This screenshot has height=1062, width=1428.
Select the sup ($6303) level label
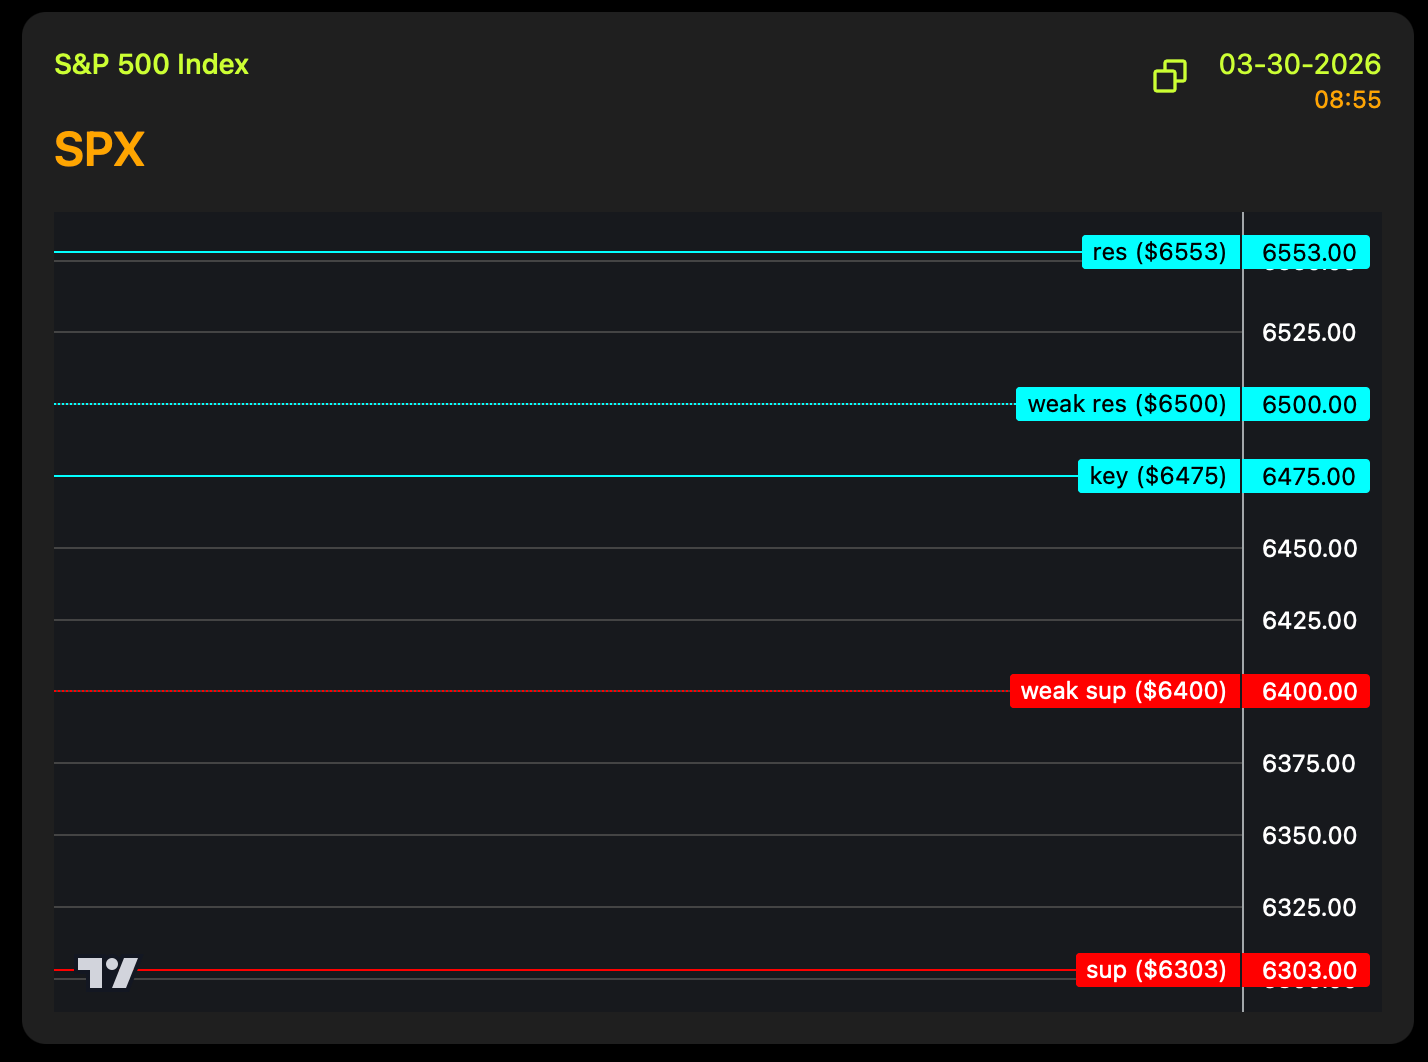(x=1157, y=970)
